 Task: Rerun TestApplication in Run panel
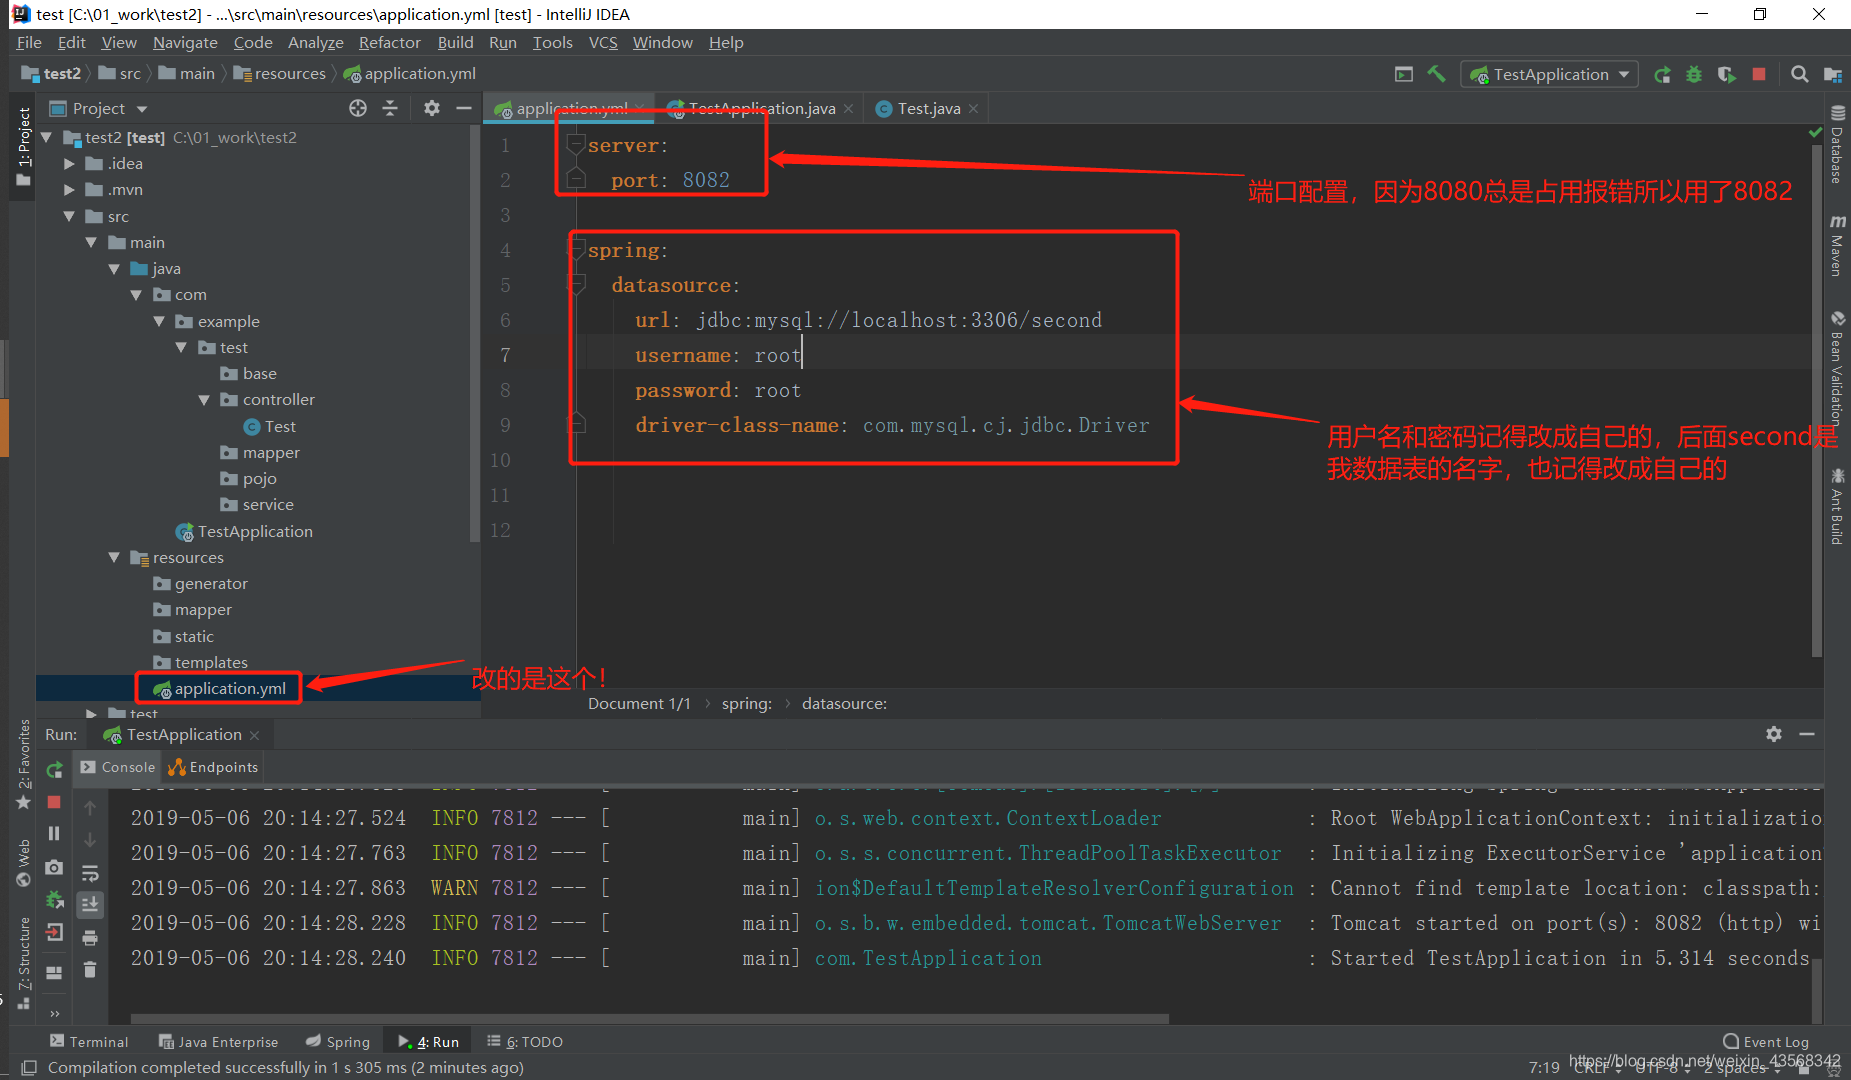55,770
